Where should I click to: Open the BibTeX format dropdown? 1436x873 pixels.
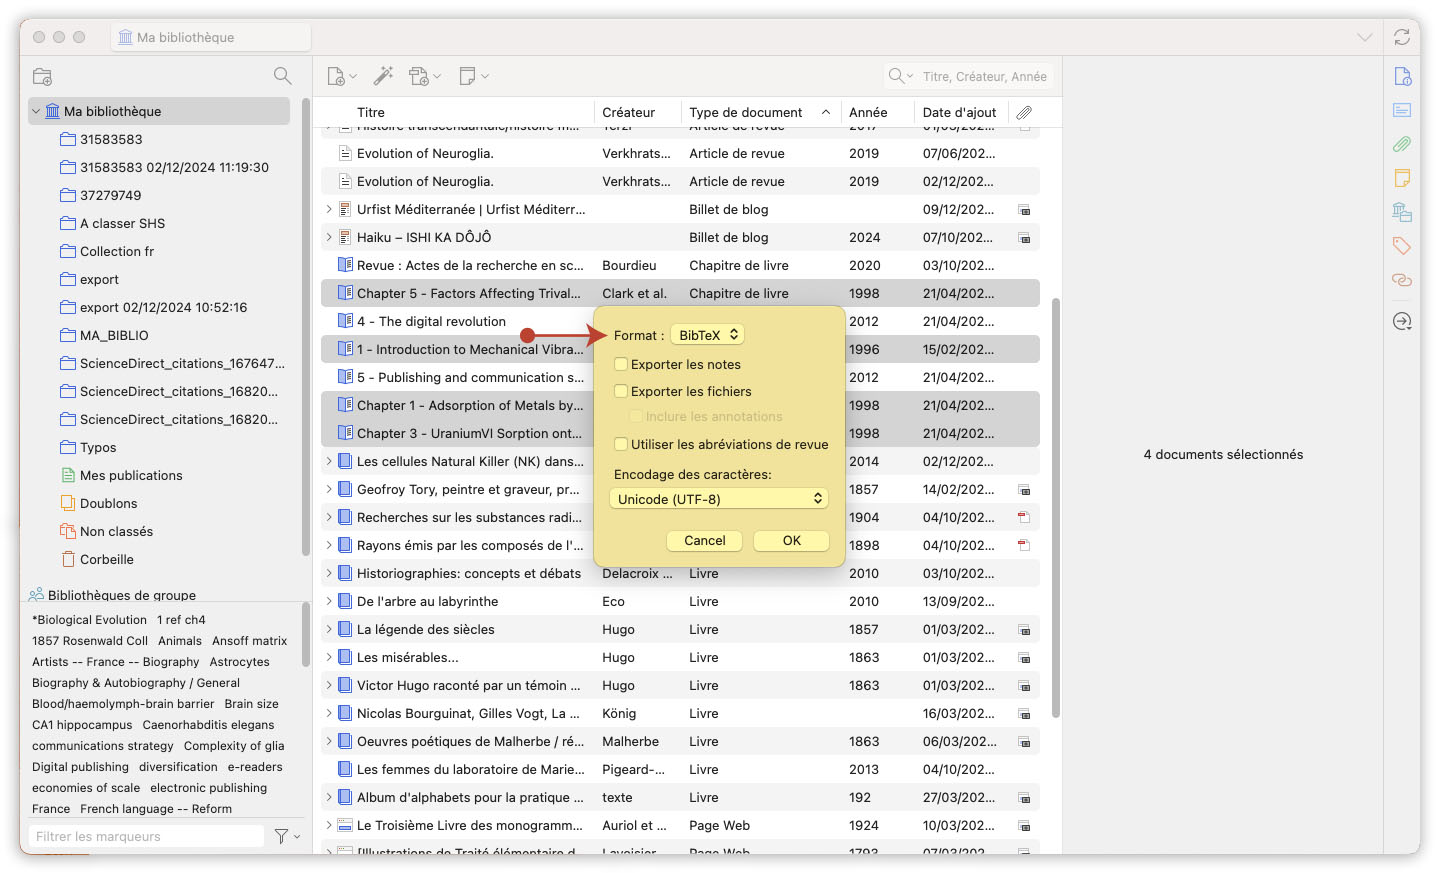[x=707, y=334]
